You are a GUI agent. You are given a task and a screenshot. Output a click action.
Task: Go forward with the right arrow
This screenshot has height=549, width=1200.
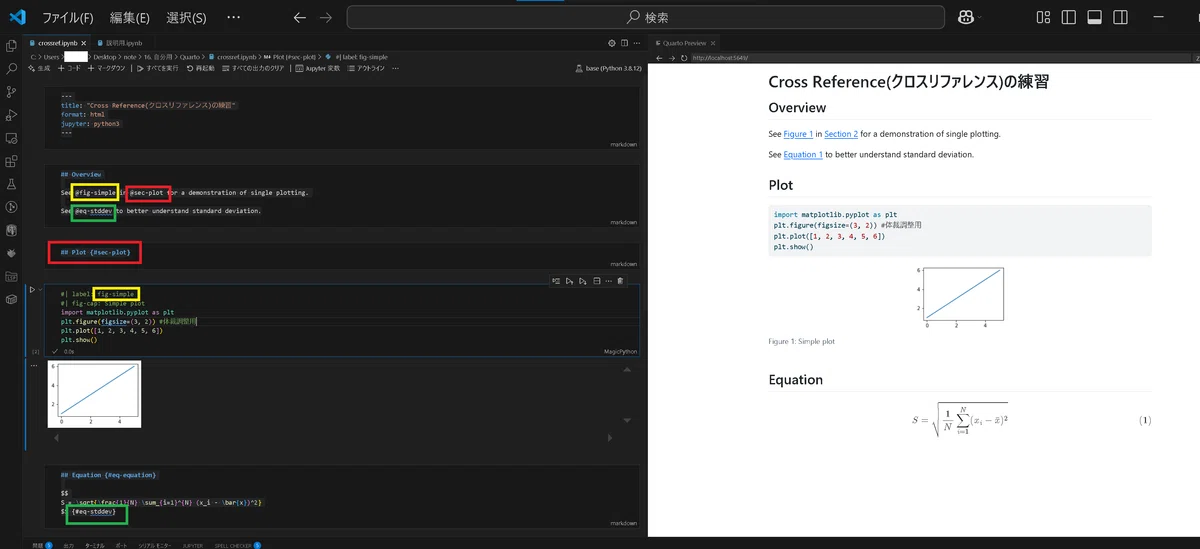325,17
